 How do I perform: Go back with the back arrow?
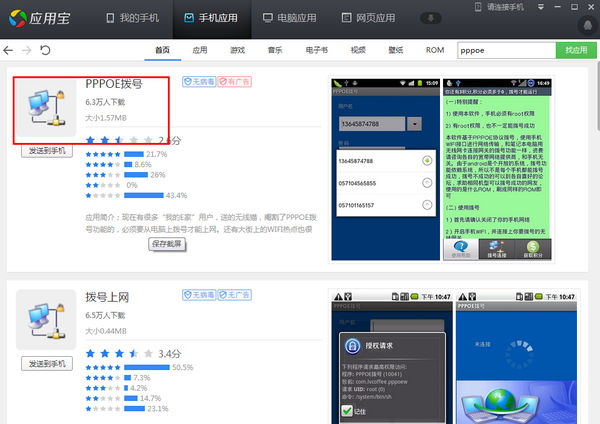tap(8, 50)
